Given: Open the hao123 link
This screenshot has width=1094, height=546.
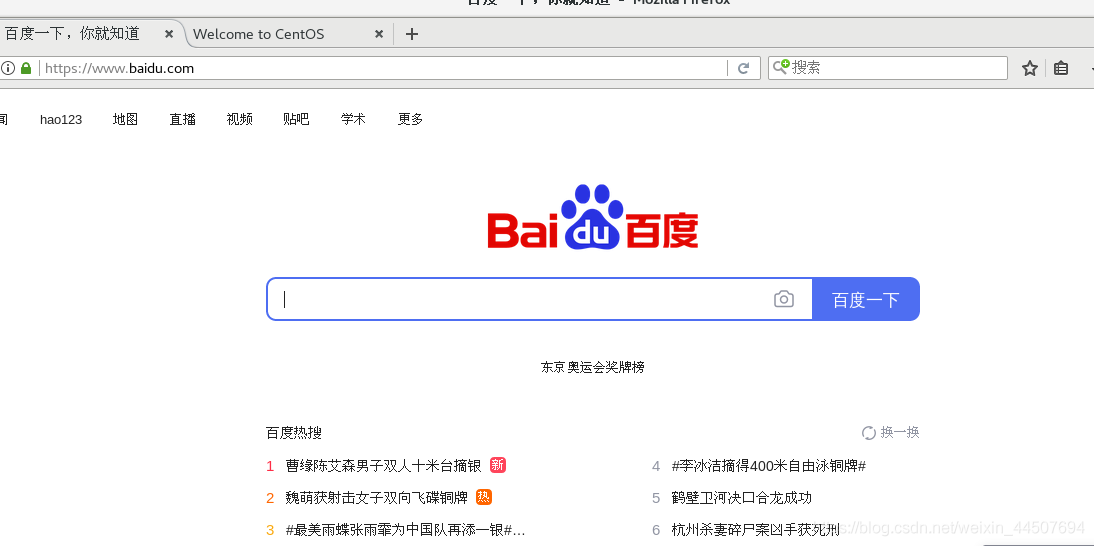Looking at the screenshot, I should 61,119.
